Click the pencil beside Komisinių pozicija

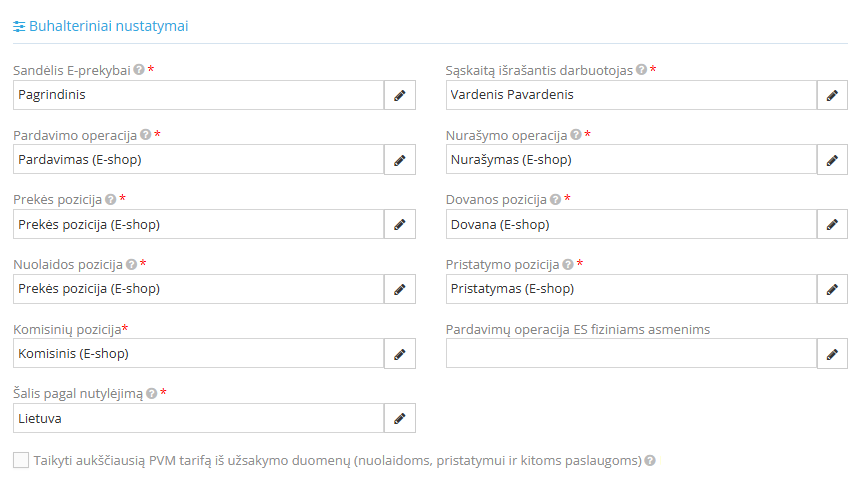[400, 354]
